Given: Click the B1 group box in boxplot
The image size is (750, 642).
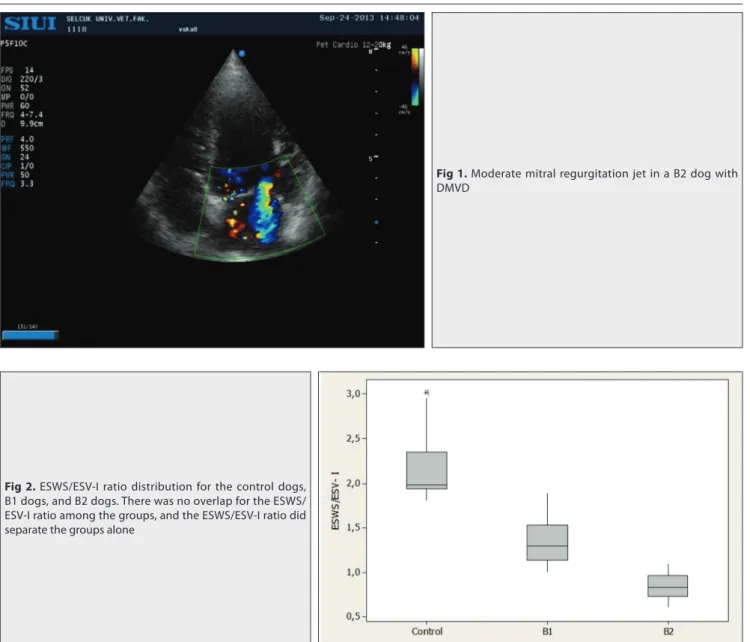Looking at the screenshot, I should coord(547,542).
